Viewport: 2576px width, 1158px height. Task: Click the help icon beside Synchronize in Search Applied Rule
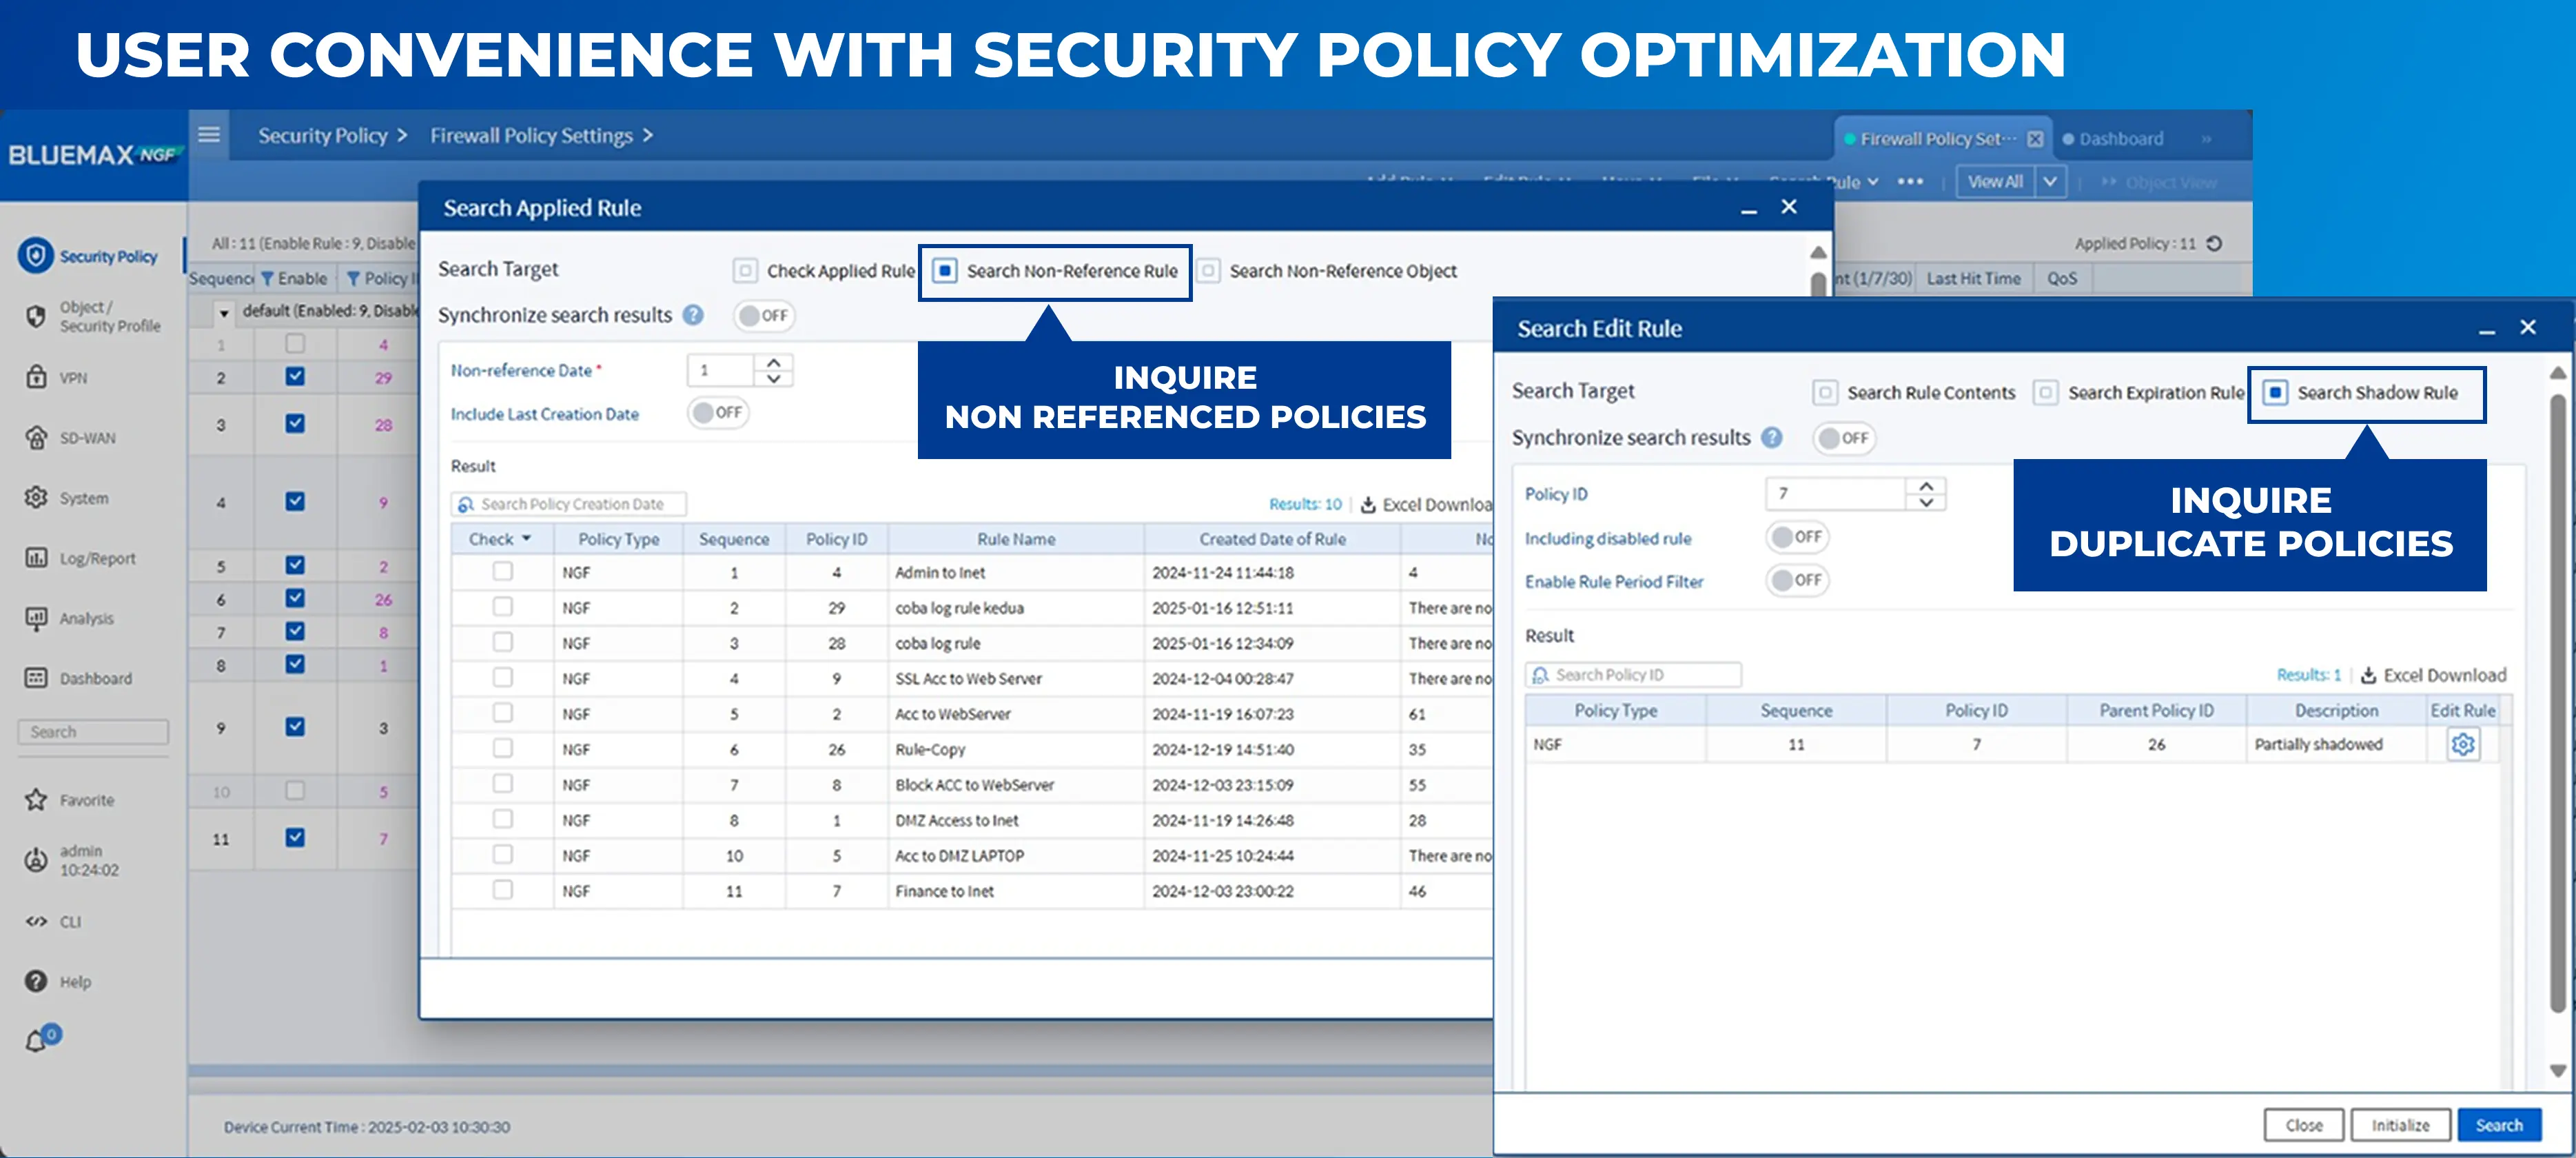point(693,315)
